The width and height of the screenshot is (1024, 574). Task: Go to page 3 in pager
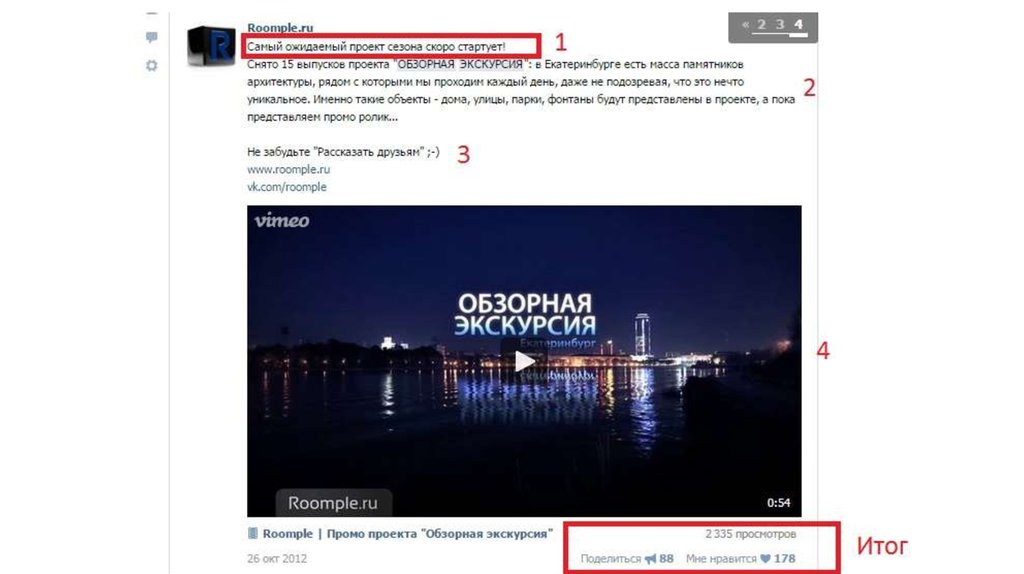[780, 25]
